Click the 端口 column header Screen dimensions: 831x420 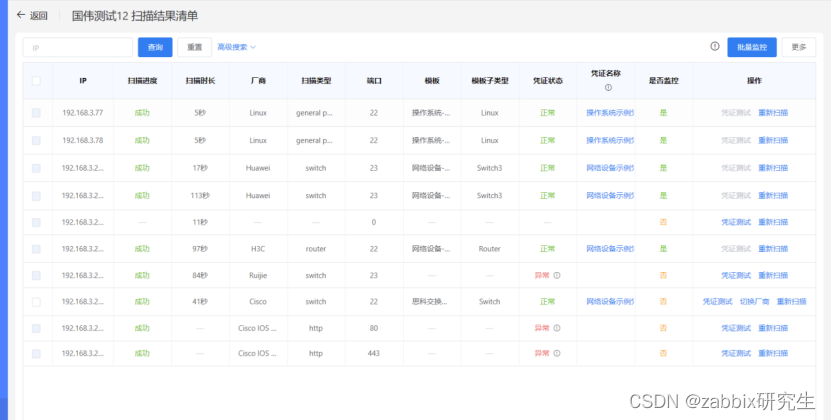(374, 81)
